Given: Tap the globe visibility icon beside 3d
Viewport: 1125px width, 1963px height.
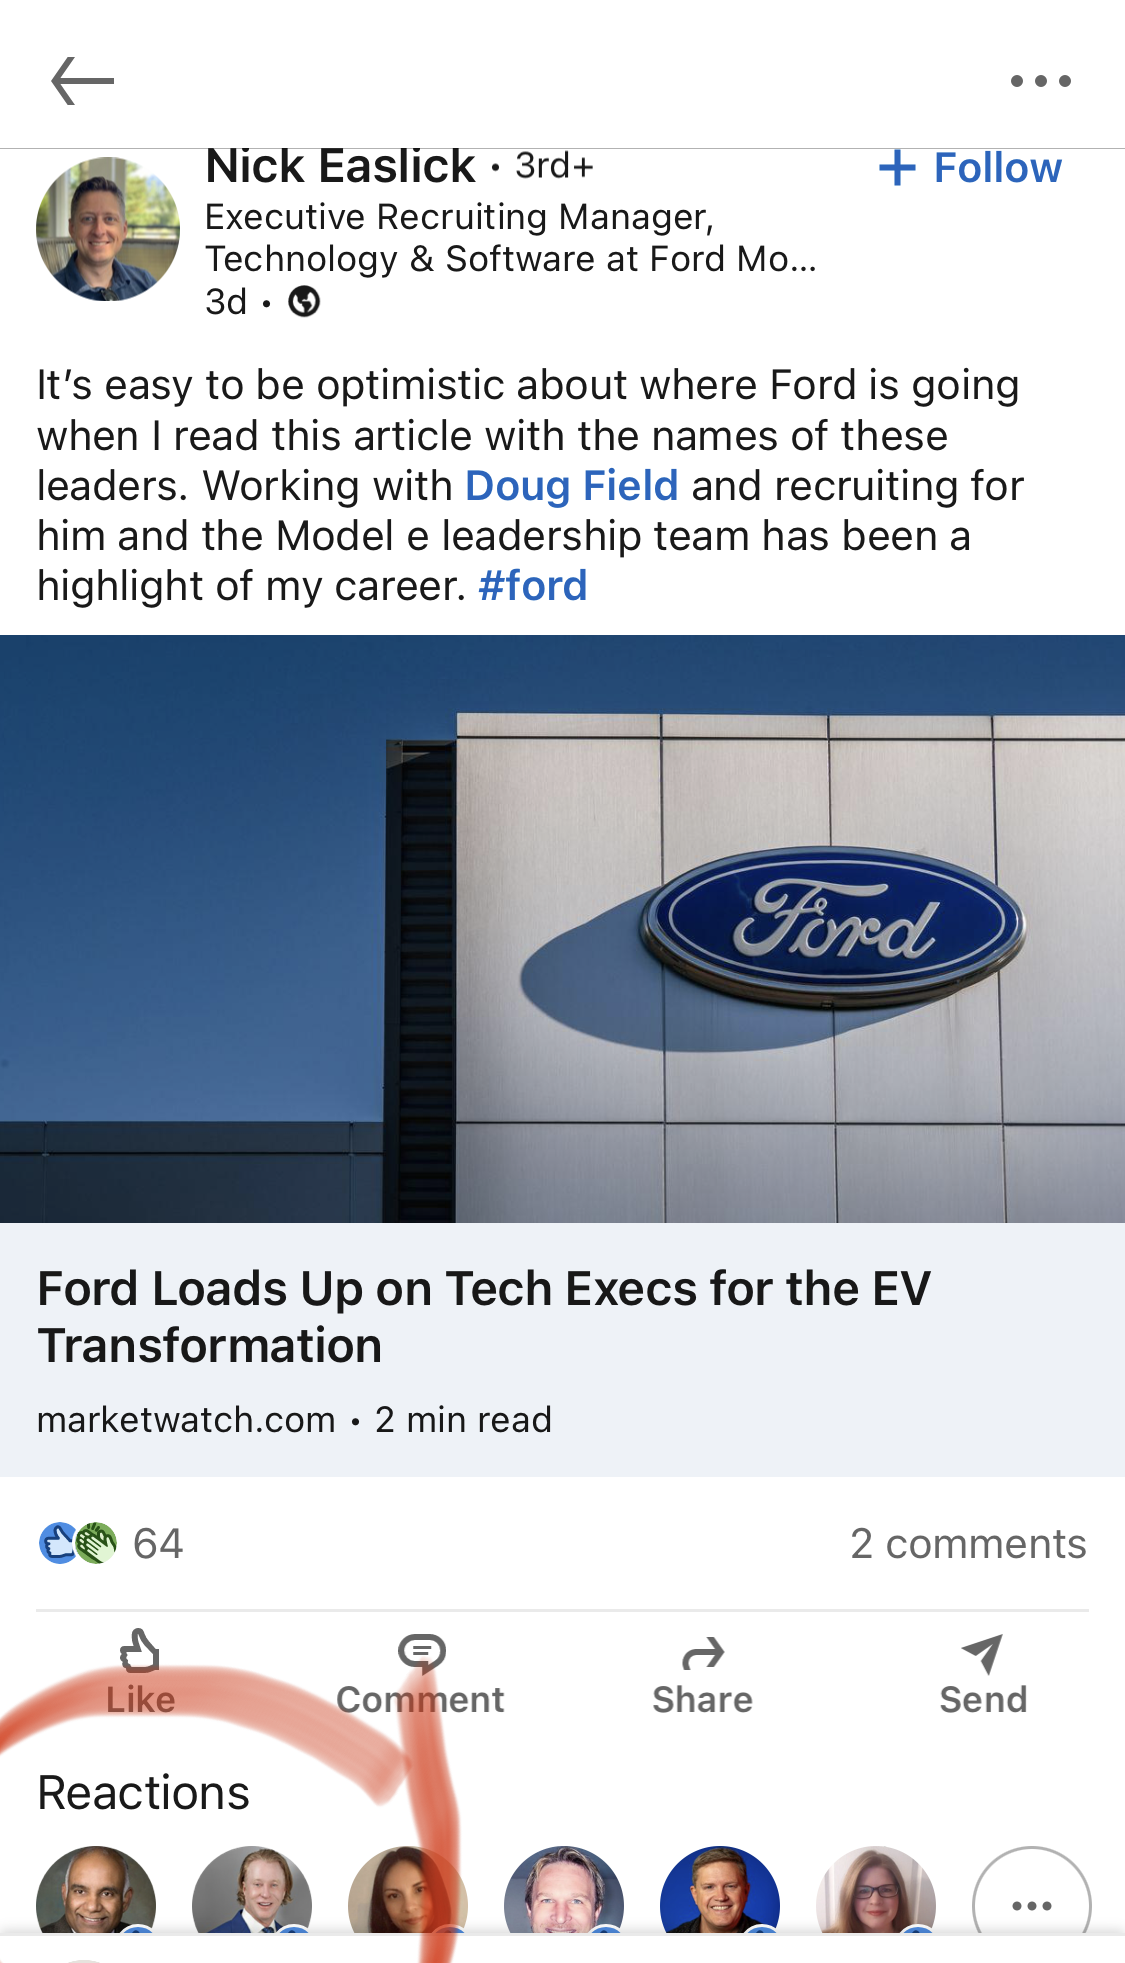Looking at the screenshot, I should 304,301.
